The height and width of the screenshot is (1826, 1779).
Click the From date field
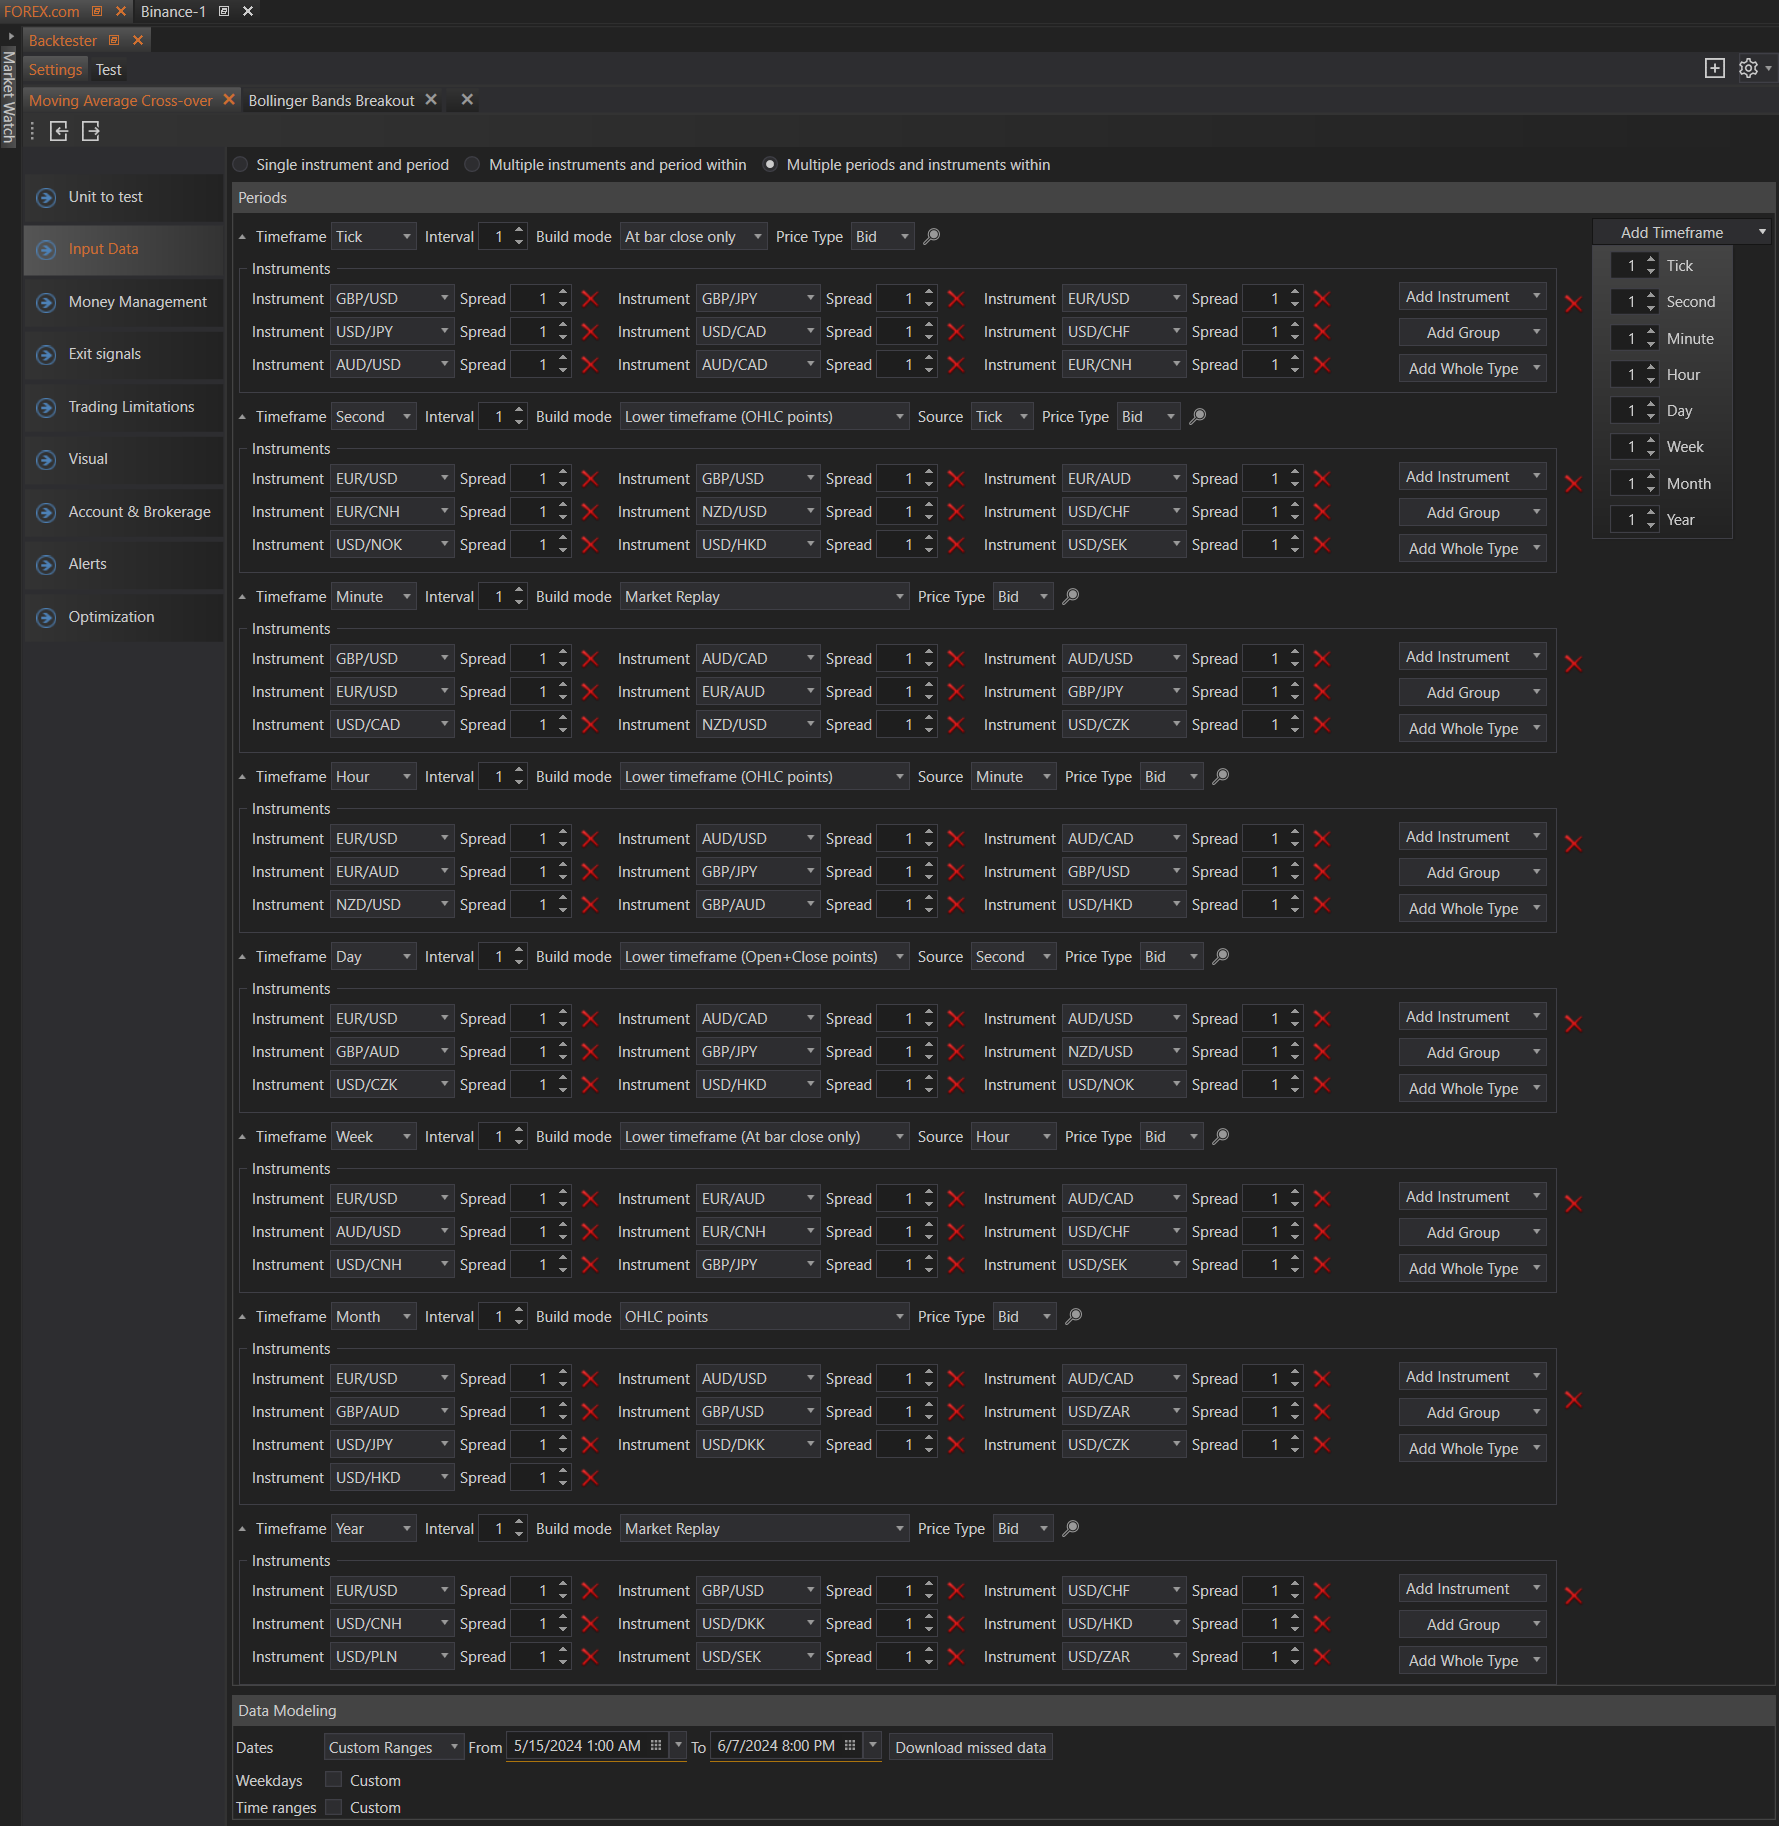coord(577,1746)
